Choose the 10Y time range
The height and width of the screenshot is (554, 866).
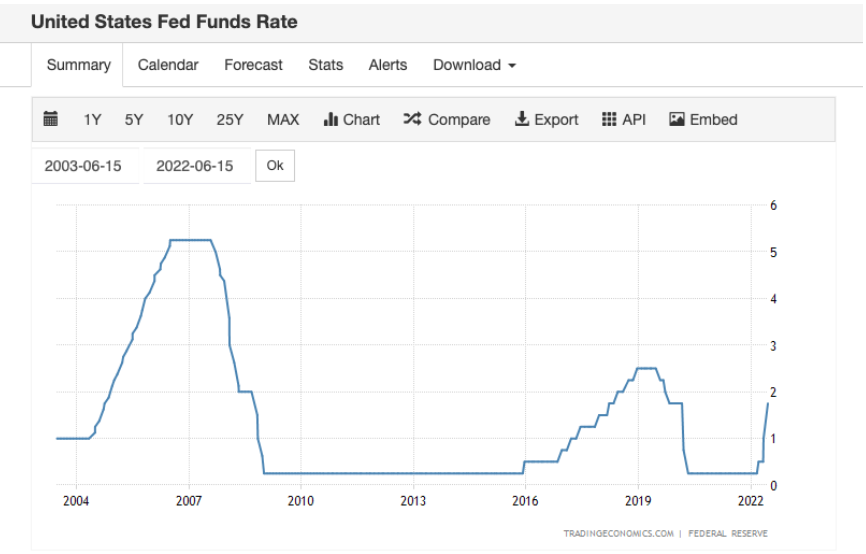180,119
